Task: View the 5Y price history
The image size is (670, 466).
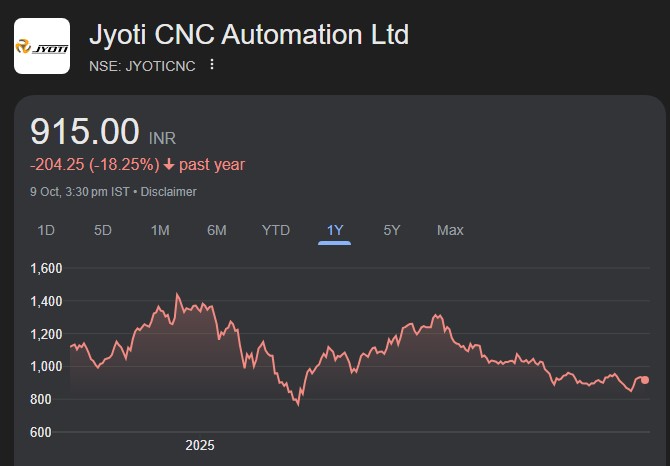Action: 392,230
